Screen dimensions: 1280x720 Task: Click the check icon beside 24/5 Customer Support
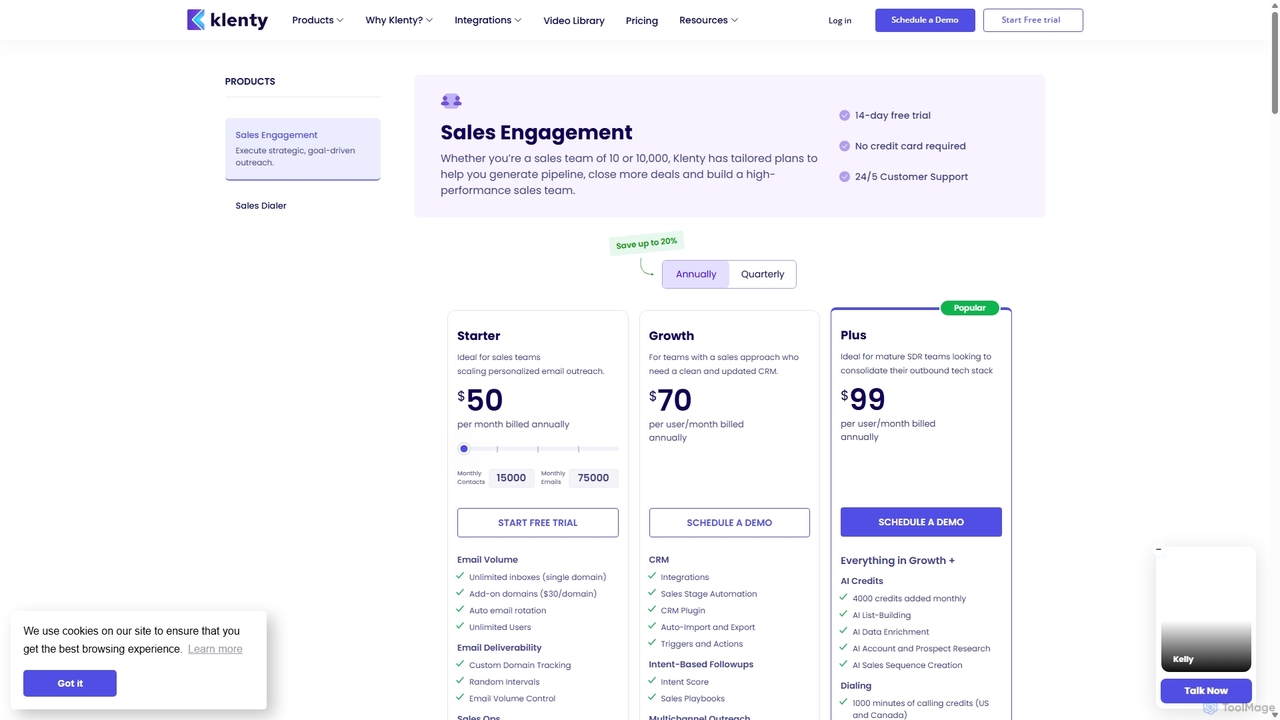coord(844,176)
